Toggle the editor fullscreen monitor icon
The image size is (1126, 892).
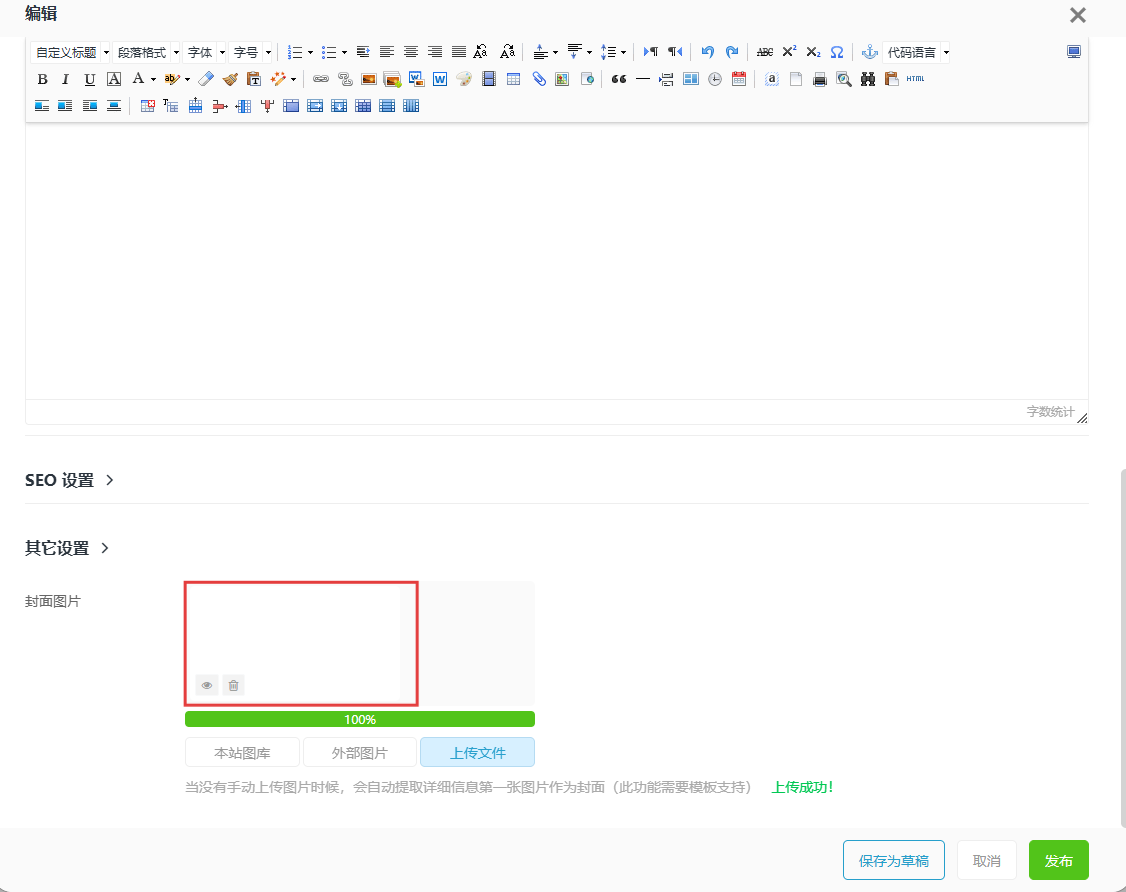click(x=1074, y=52)
